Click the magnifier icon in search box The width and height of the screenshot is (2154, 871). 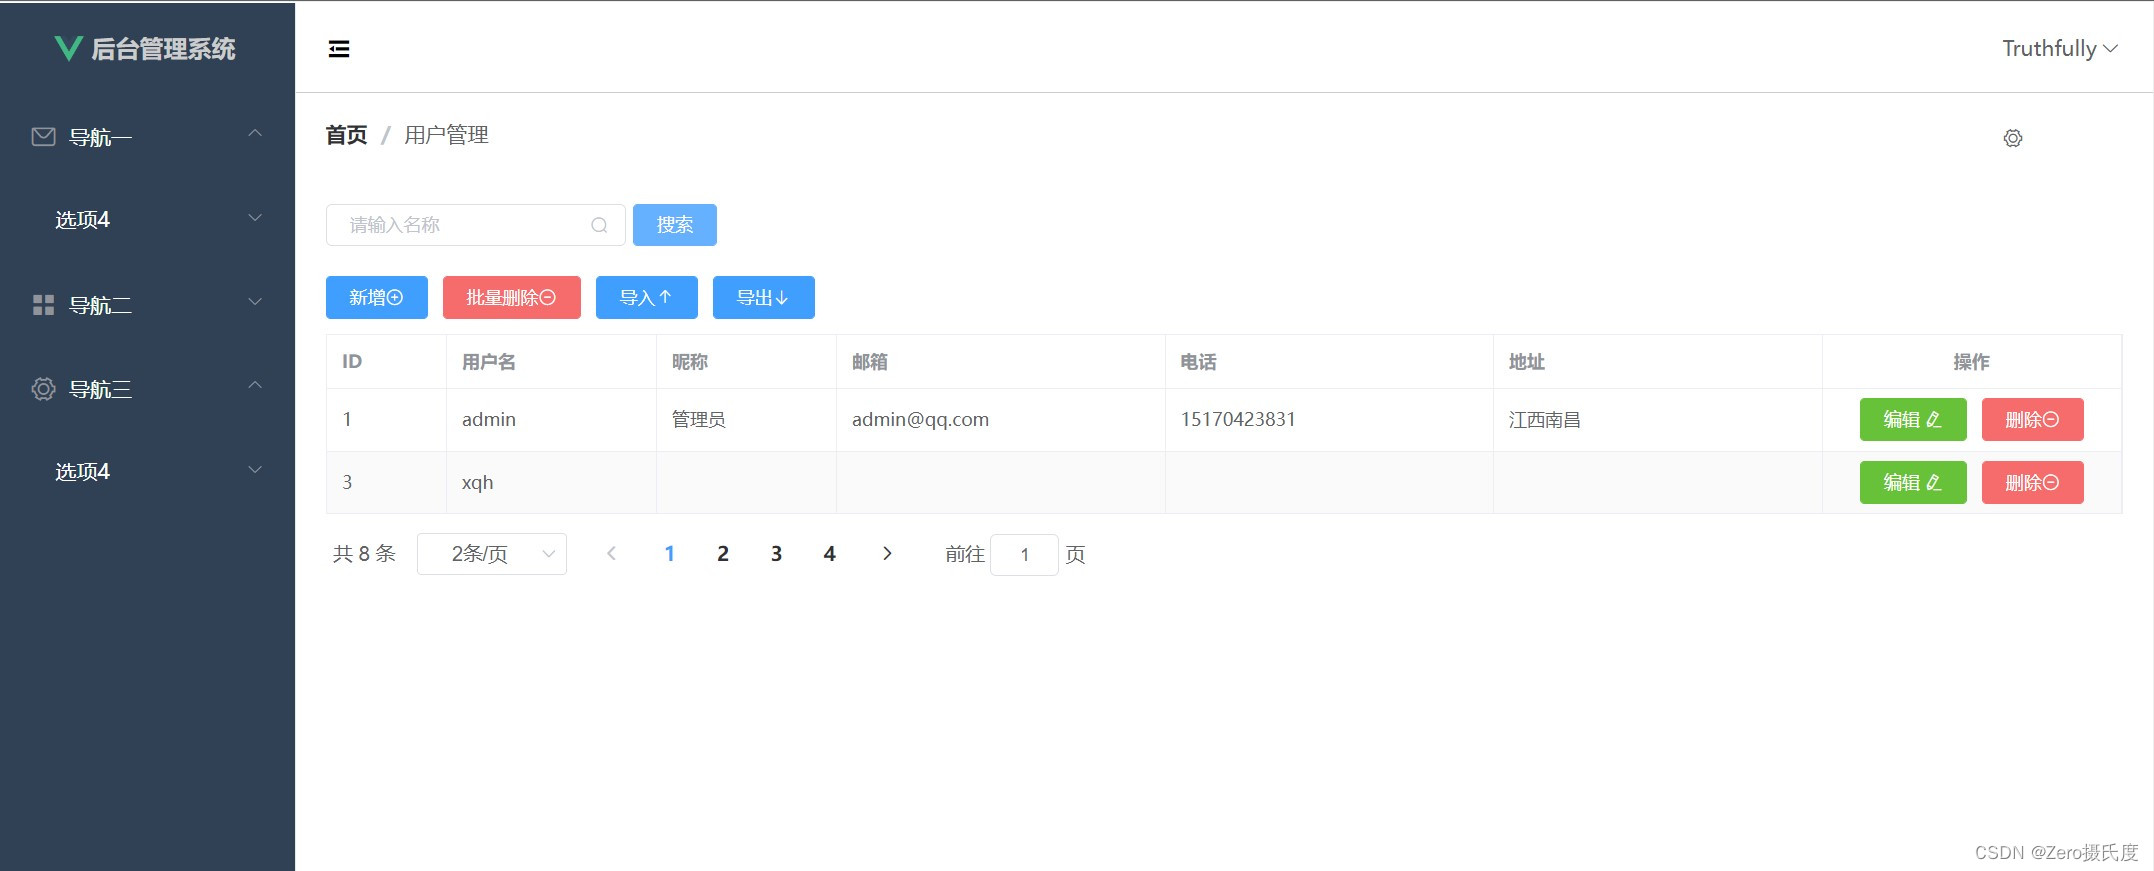click(599, 225)
